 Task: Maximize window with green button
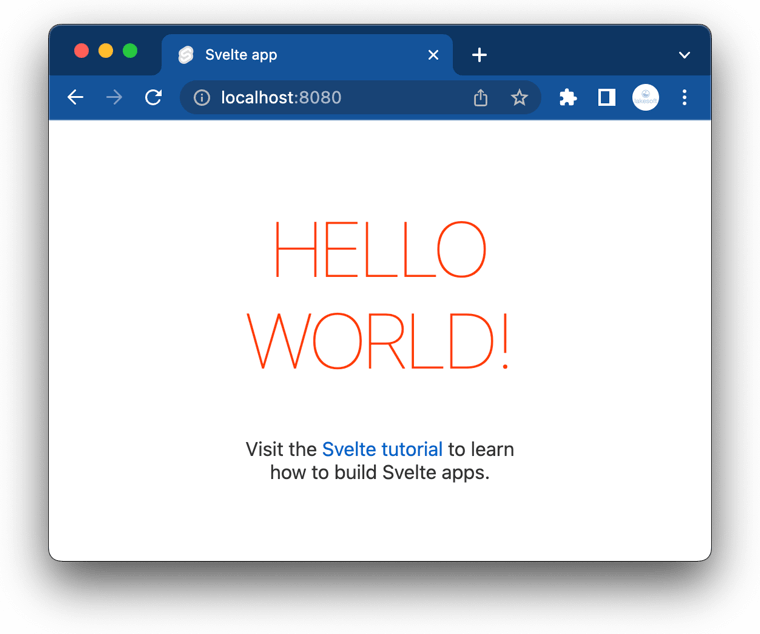pos(130,50)
